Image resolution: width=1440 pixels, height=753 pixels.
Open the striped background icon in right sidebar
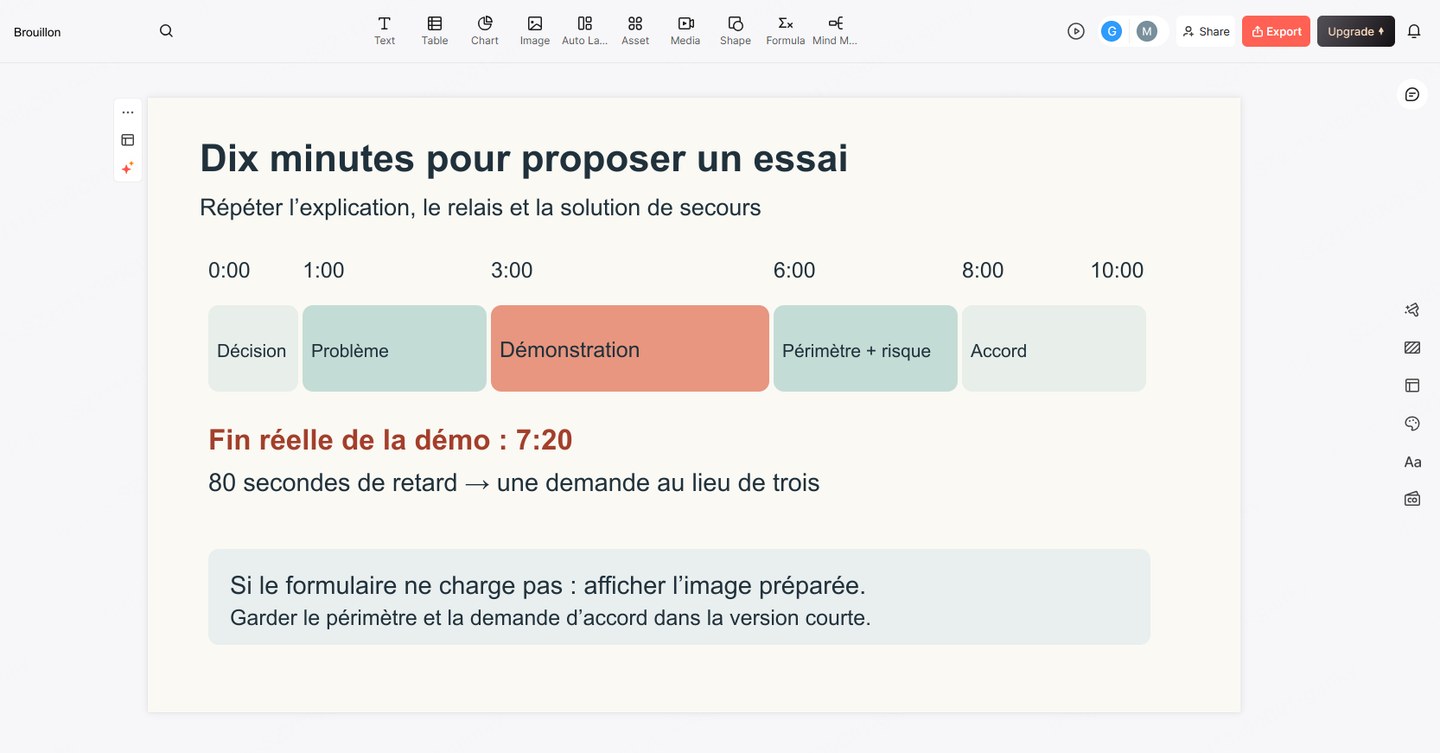[x=1412, y=348]
